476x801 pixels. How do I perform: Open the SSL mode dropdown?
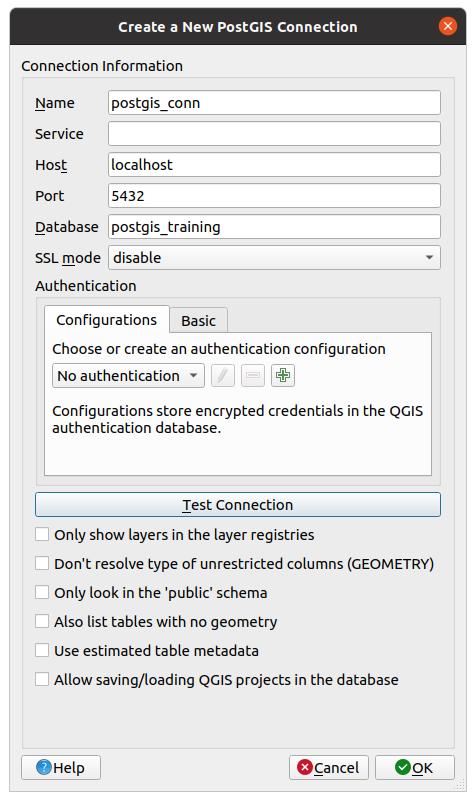click(x=274, y=258)
